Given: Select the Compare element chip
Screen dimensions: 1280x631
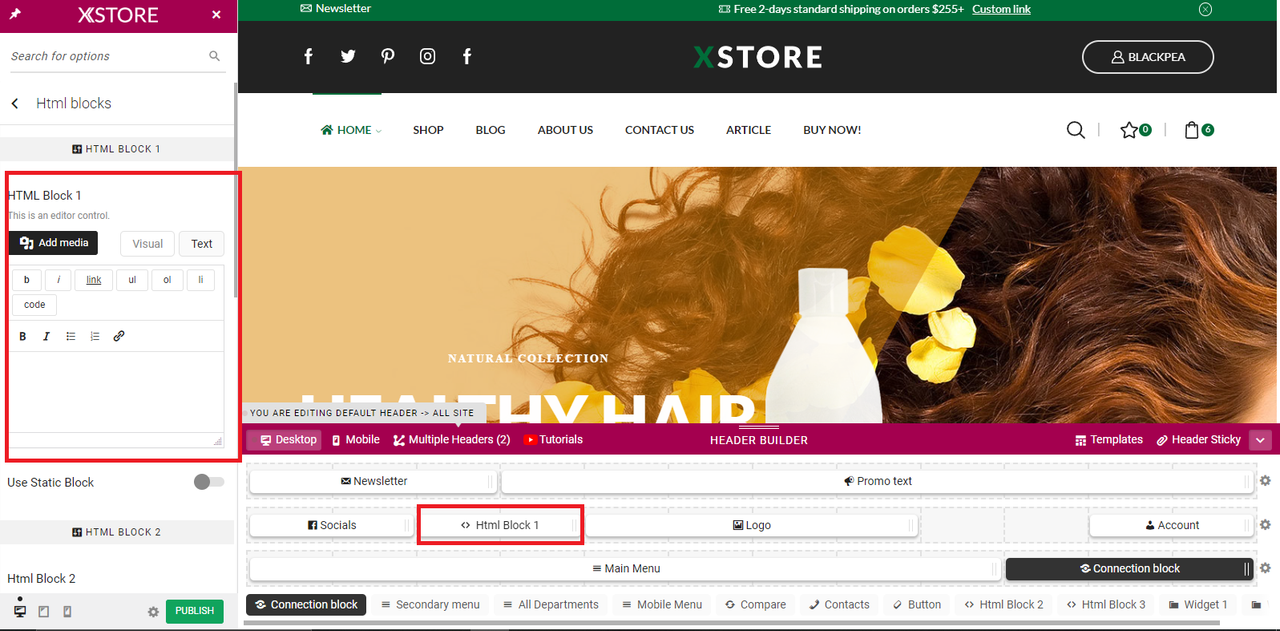Looking at the screenshot, I should click(755, 605).
